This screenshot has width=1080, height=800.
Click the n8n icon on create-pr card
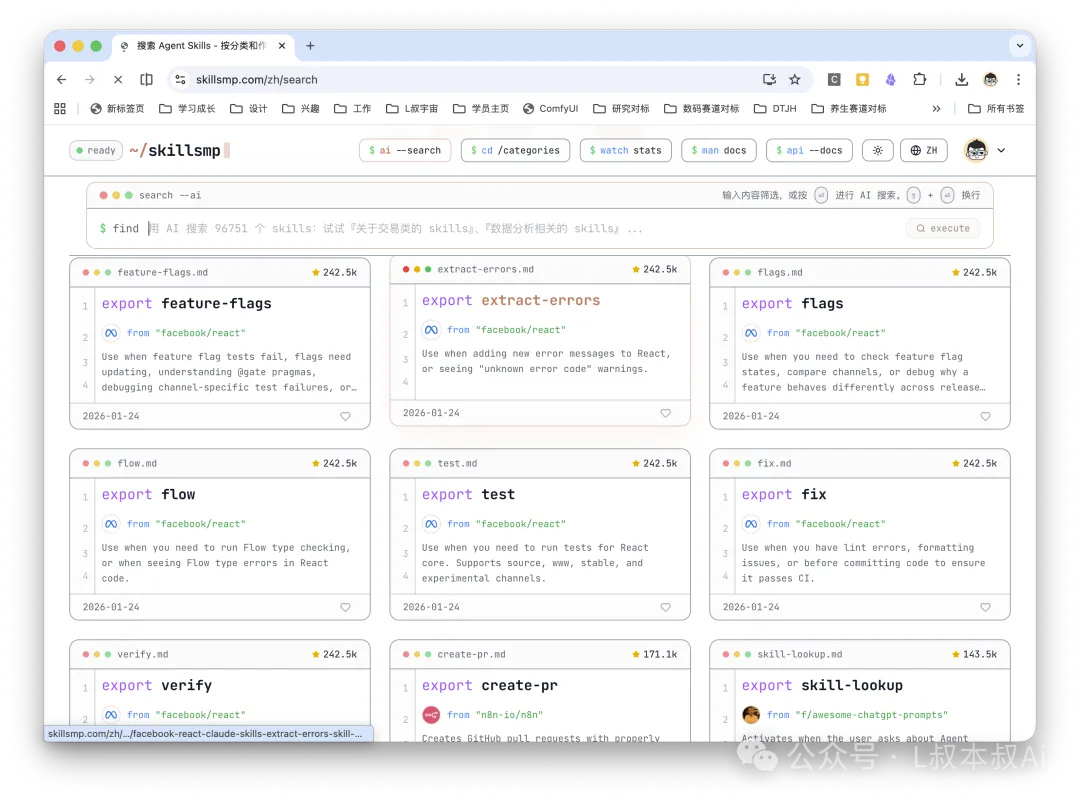click(431, 715)
